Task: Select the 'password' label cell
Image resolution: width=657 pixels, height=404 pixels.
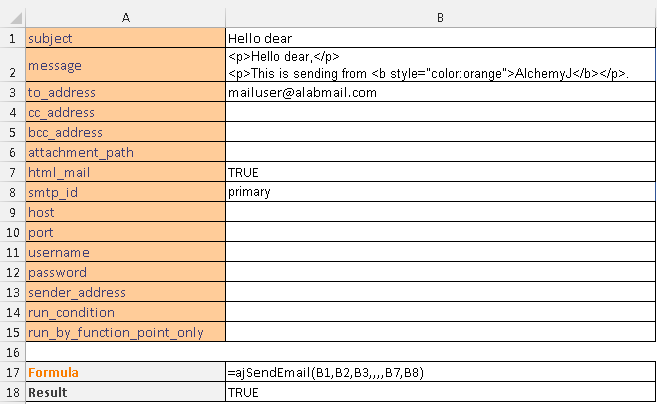Action: (125, 272)
